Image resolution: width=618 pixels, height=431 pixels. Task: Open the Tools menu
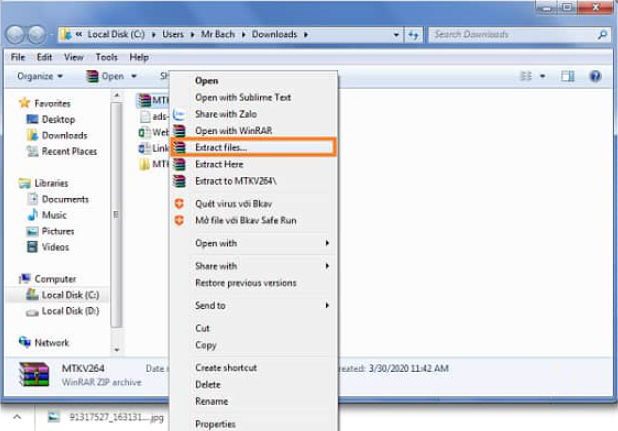[x=106, y=57]
